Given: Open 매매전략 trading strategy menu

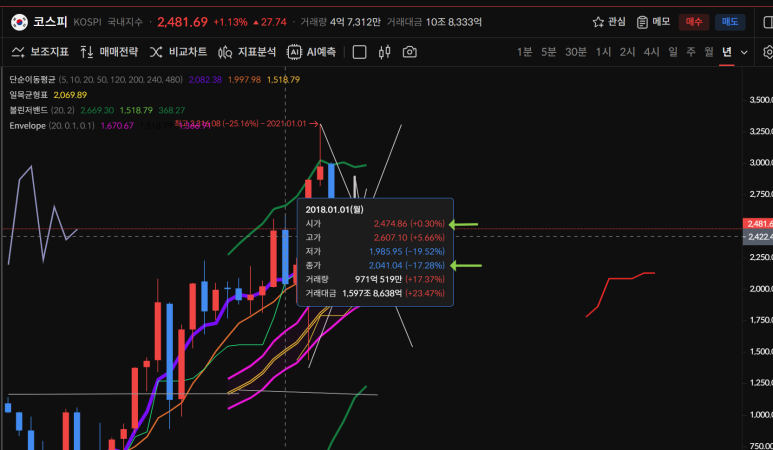Looking at the screenshot, I should coord(109,52).
